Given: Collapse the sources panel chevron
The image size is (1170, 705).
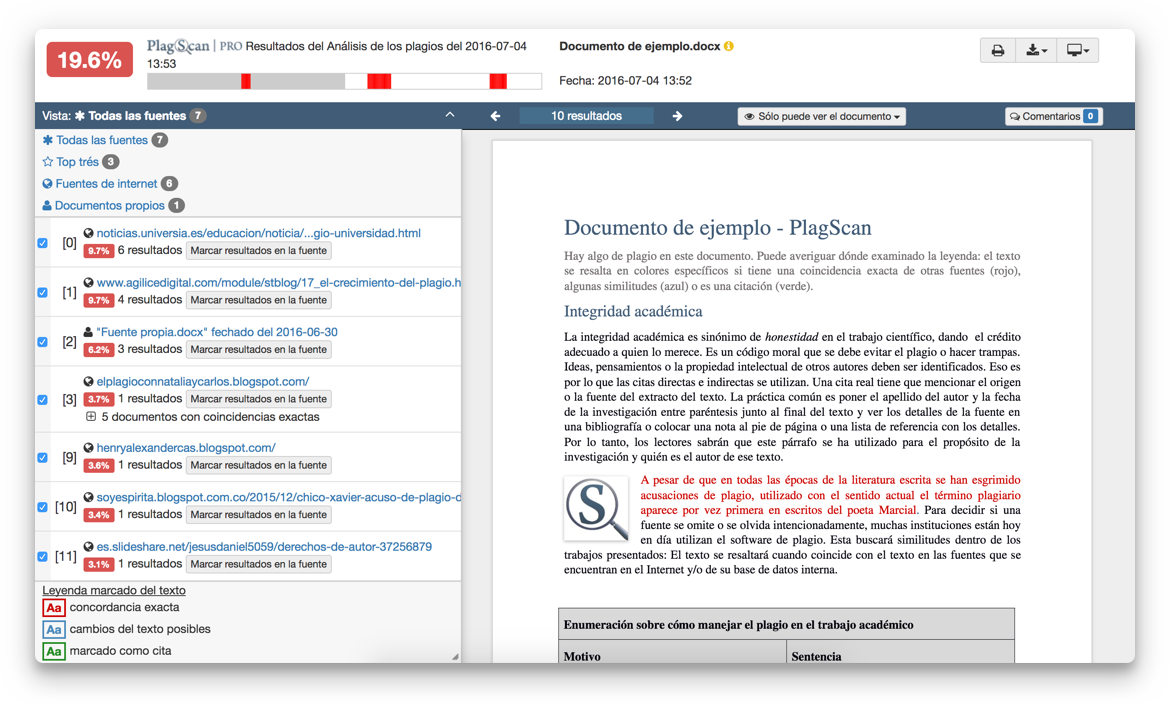Looking at the screenshot, I should (x=449, y=115).
